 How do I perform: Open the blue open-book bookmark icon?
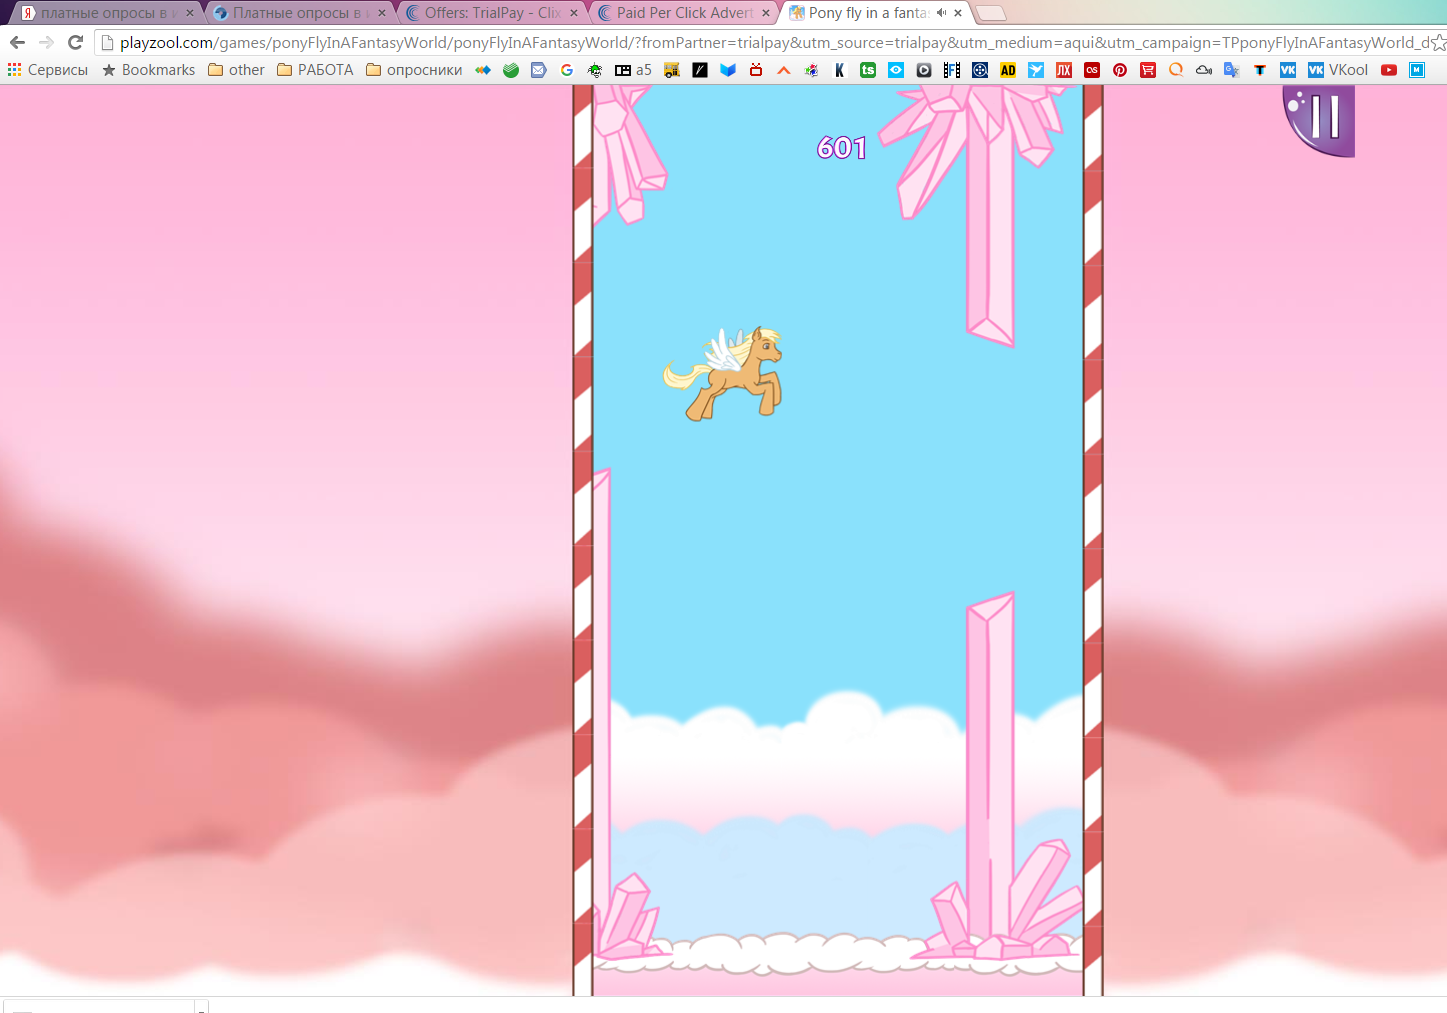tap(728, 70)
